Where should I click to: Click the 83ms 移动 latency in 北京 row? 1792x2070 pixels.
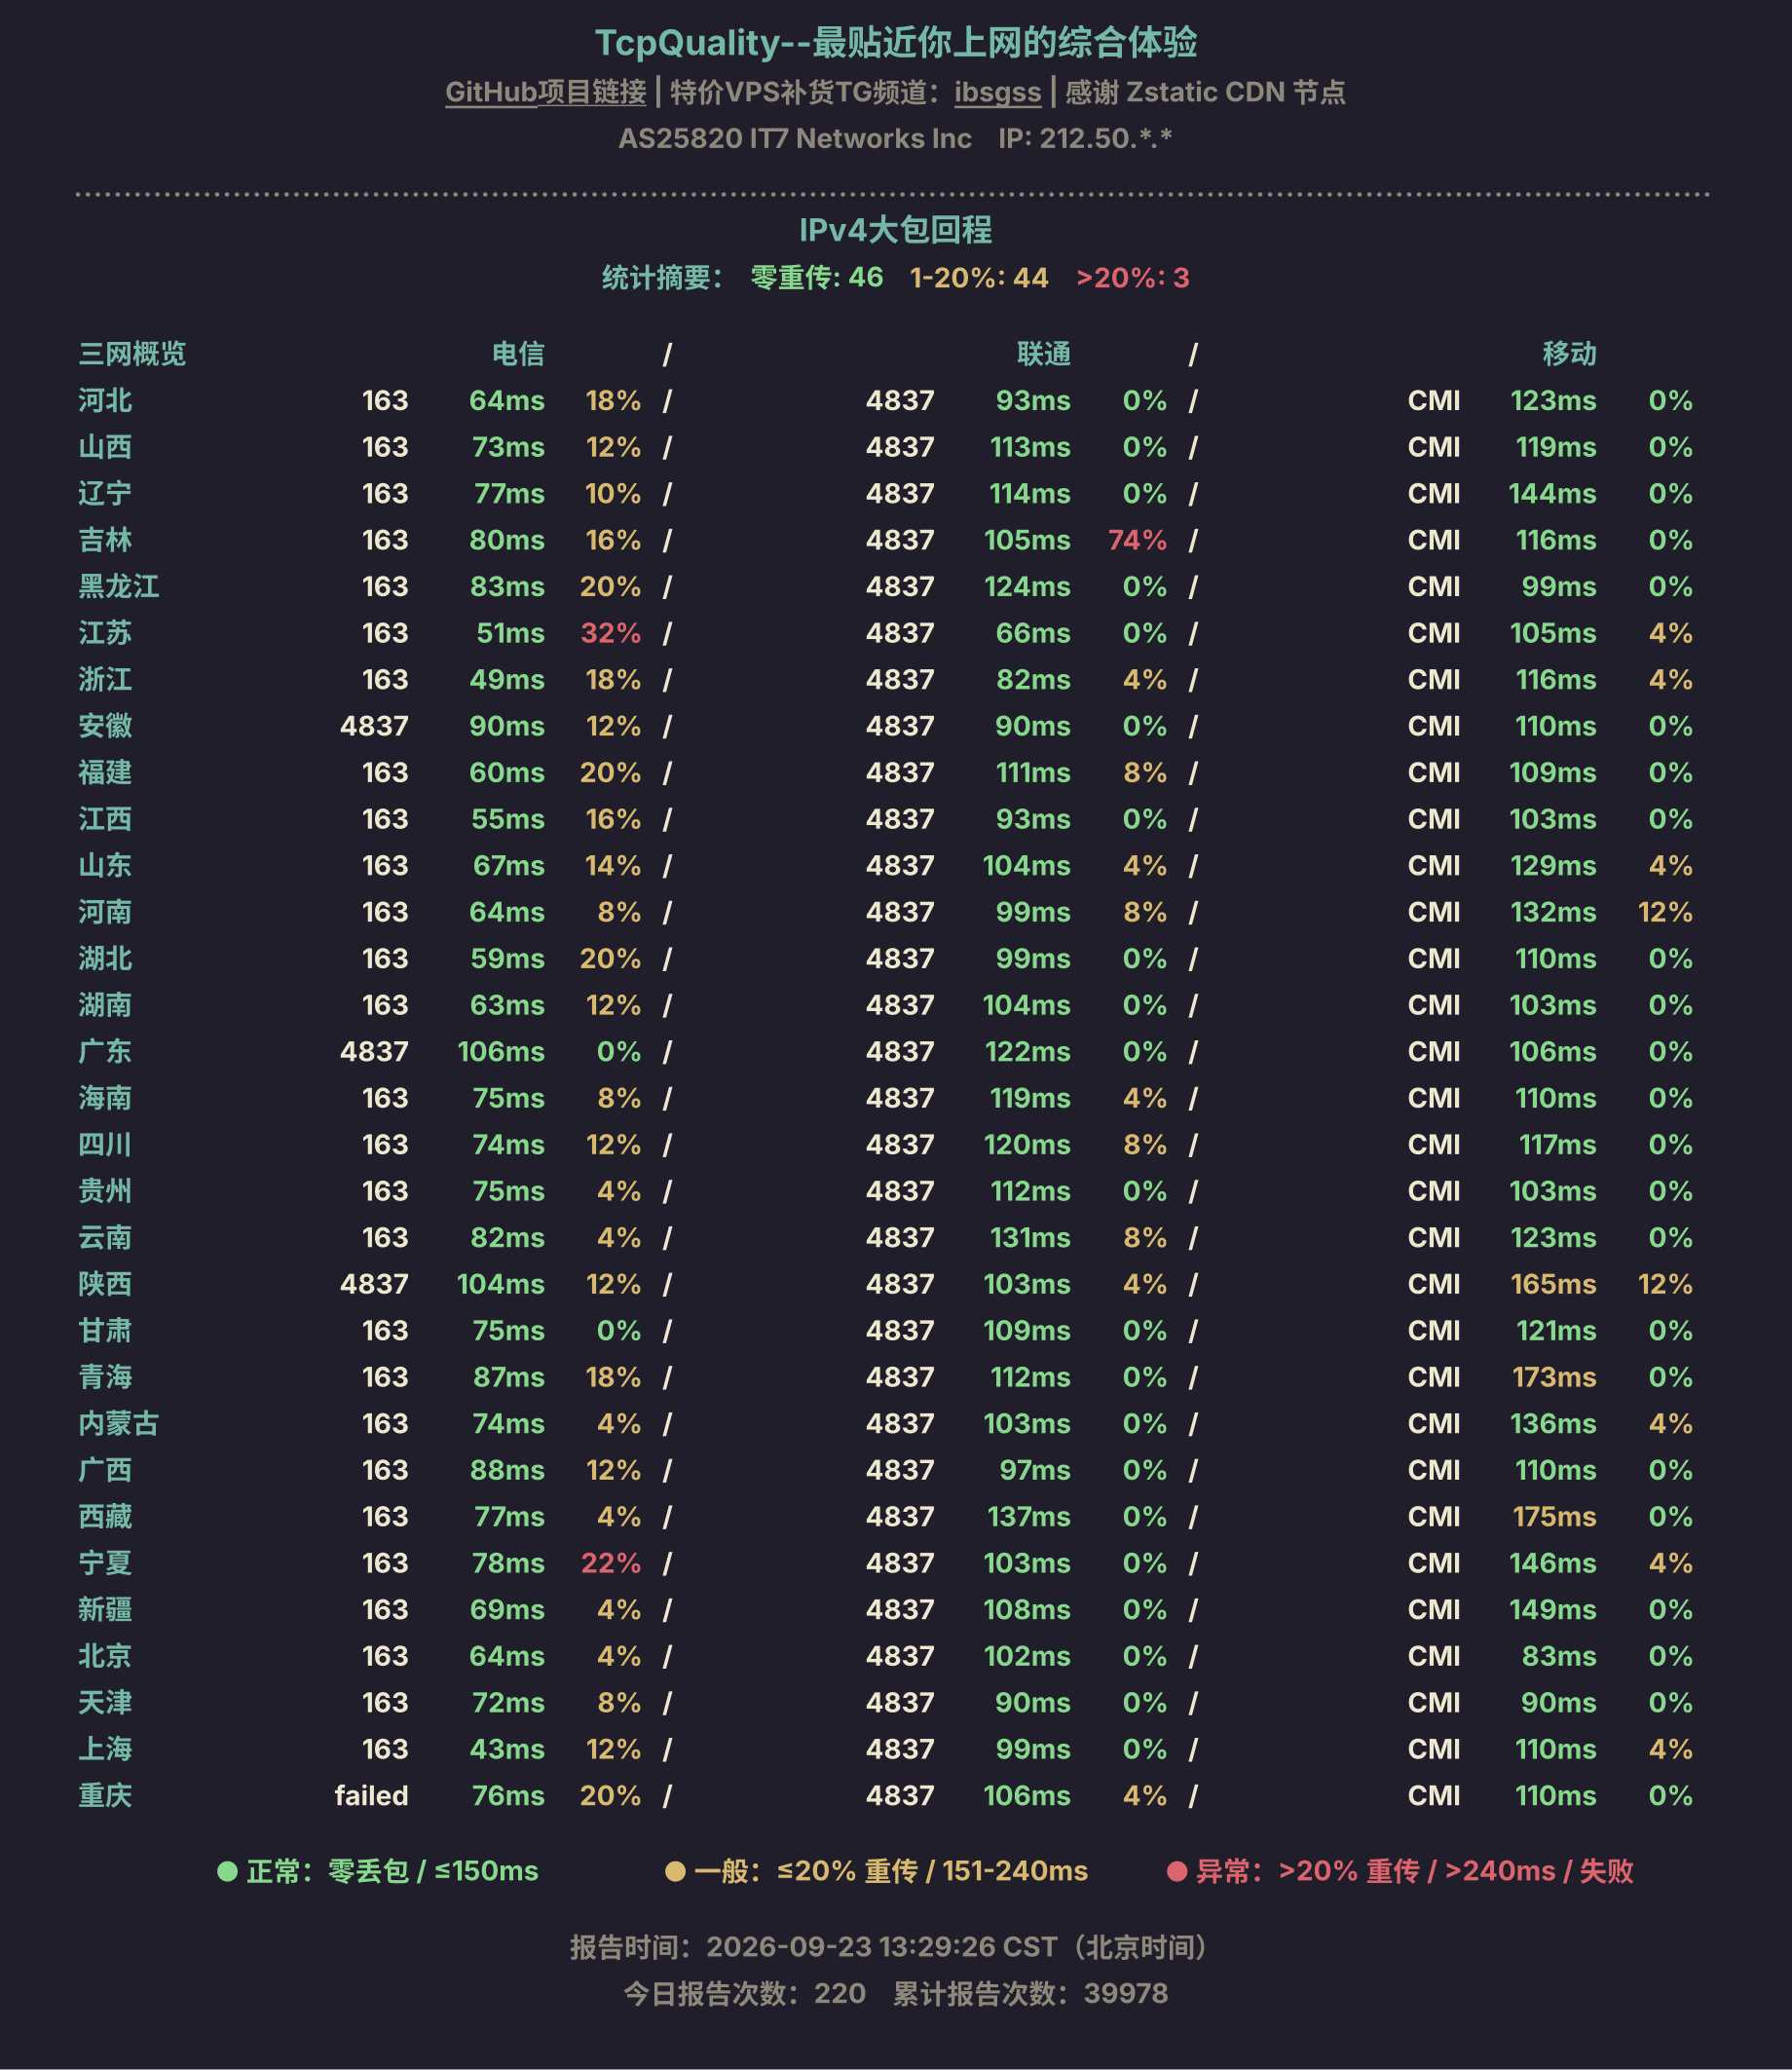[x=1559, y=1656]
